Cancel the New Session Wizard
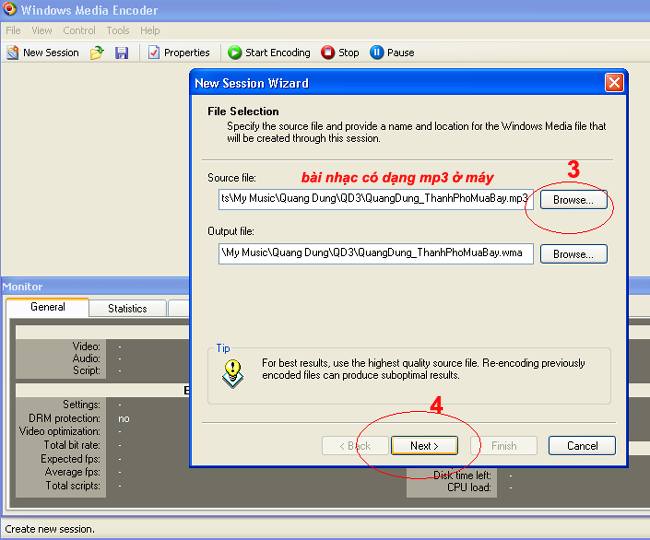Image resolution: width=650 pixels, height=540 pixels. (x=581, y=446)
